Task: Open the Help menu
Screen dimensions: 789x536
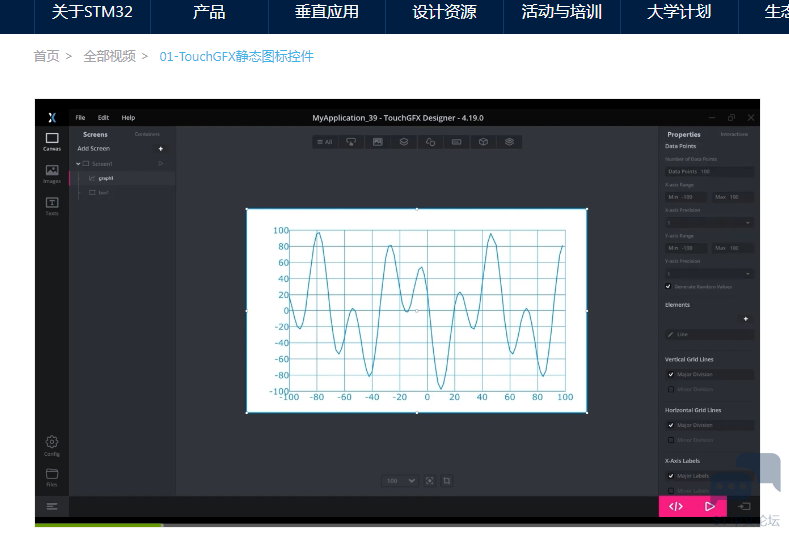Action: pos(128,118)
